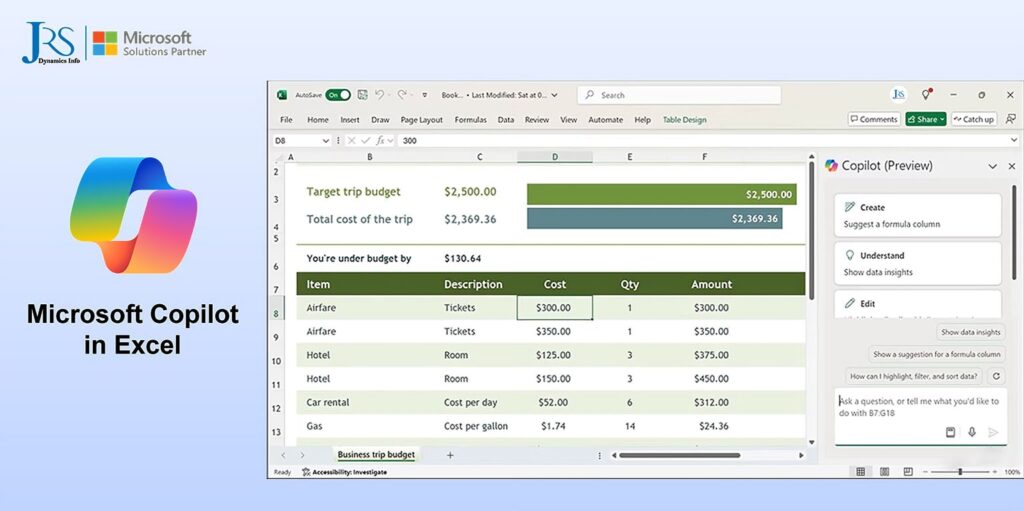Expand the formula bar chevron

pyautogui.click(x=1014, y=140)
